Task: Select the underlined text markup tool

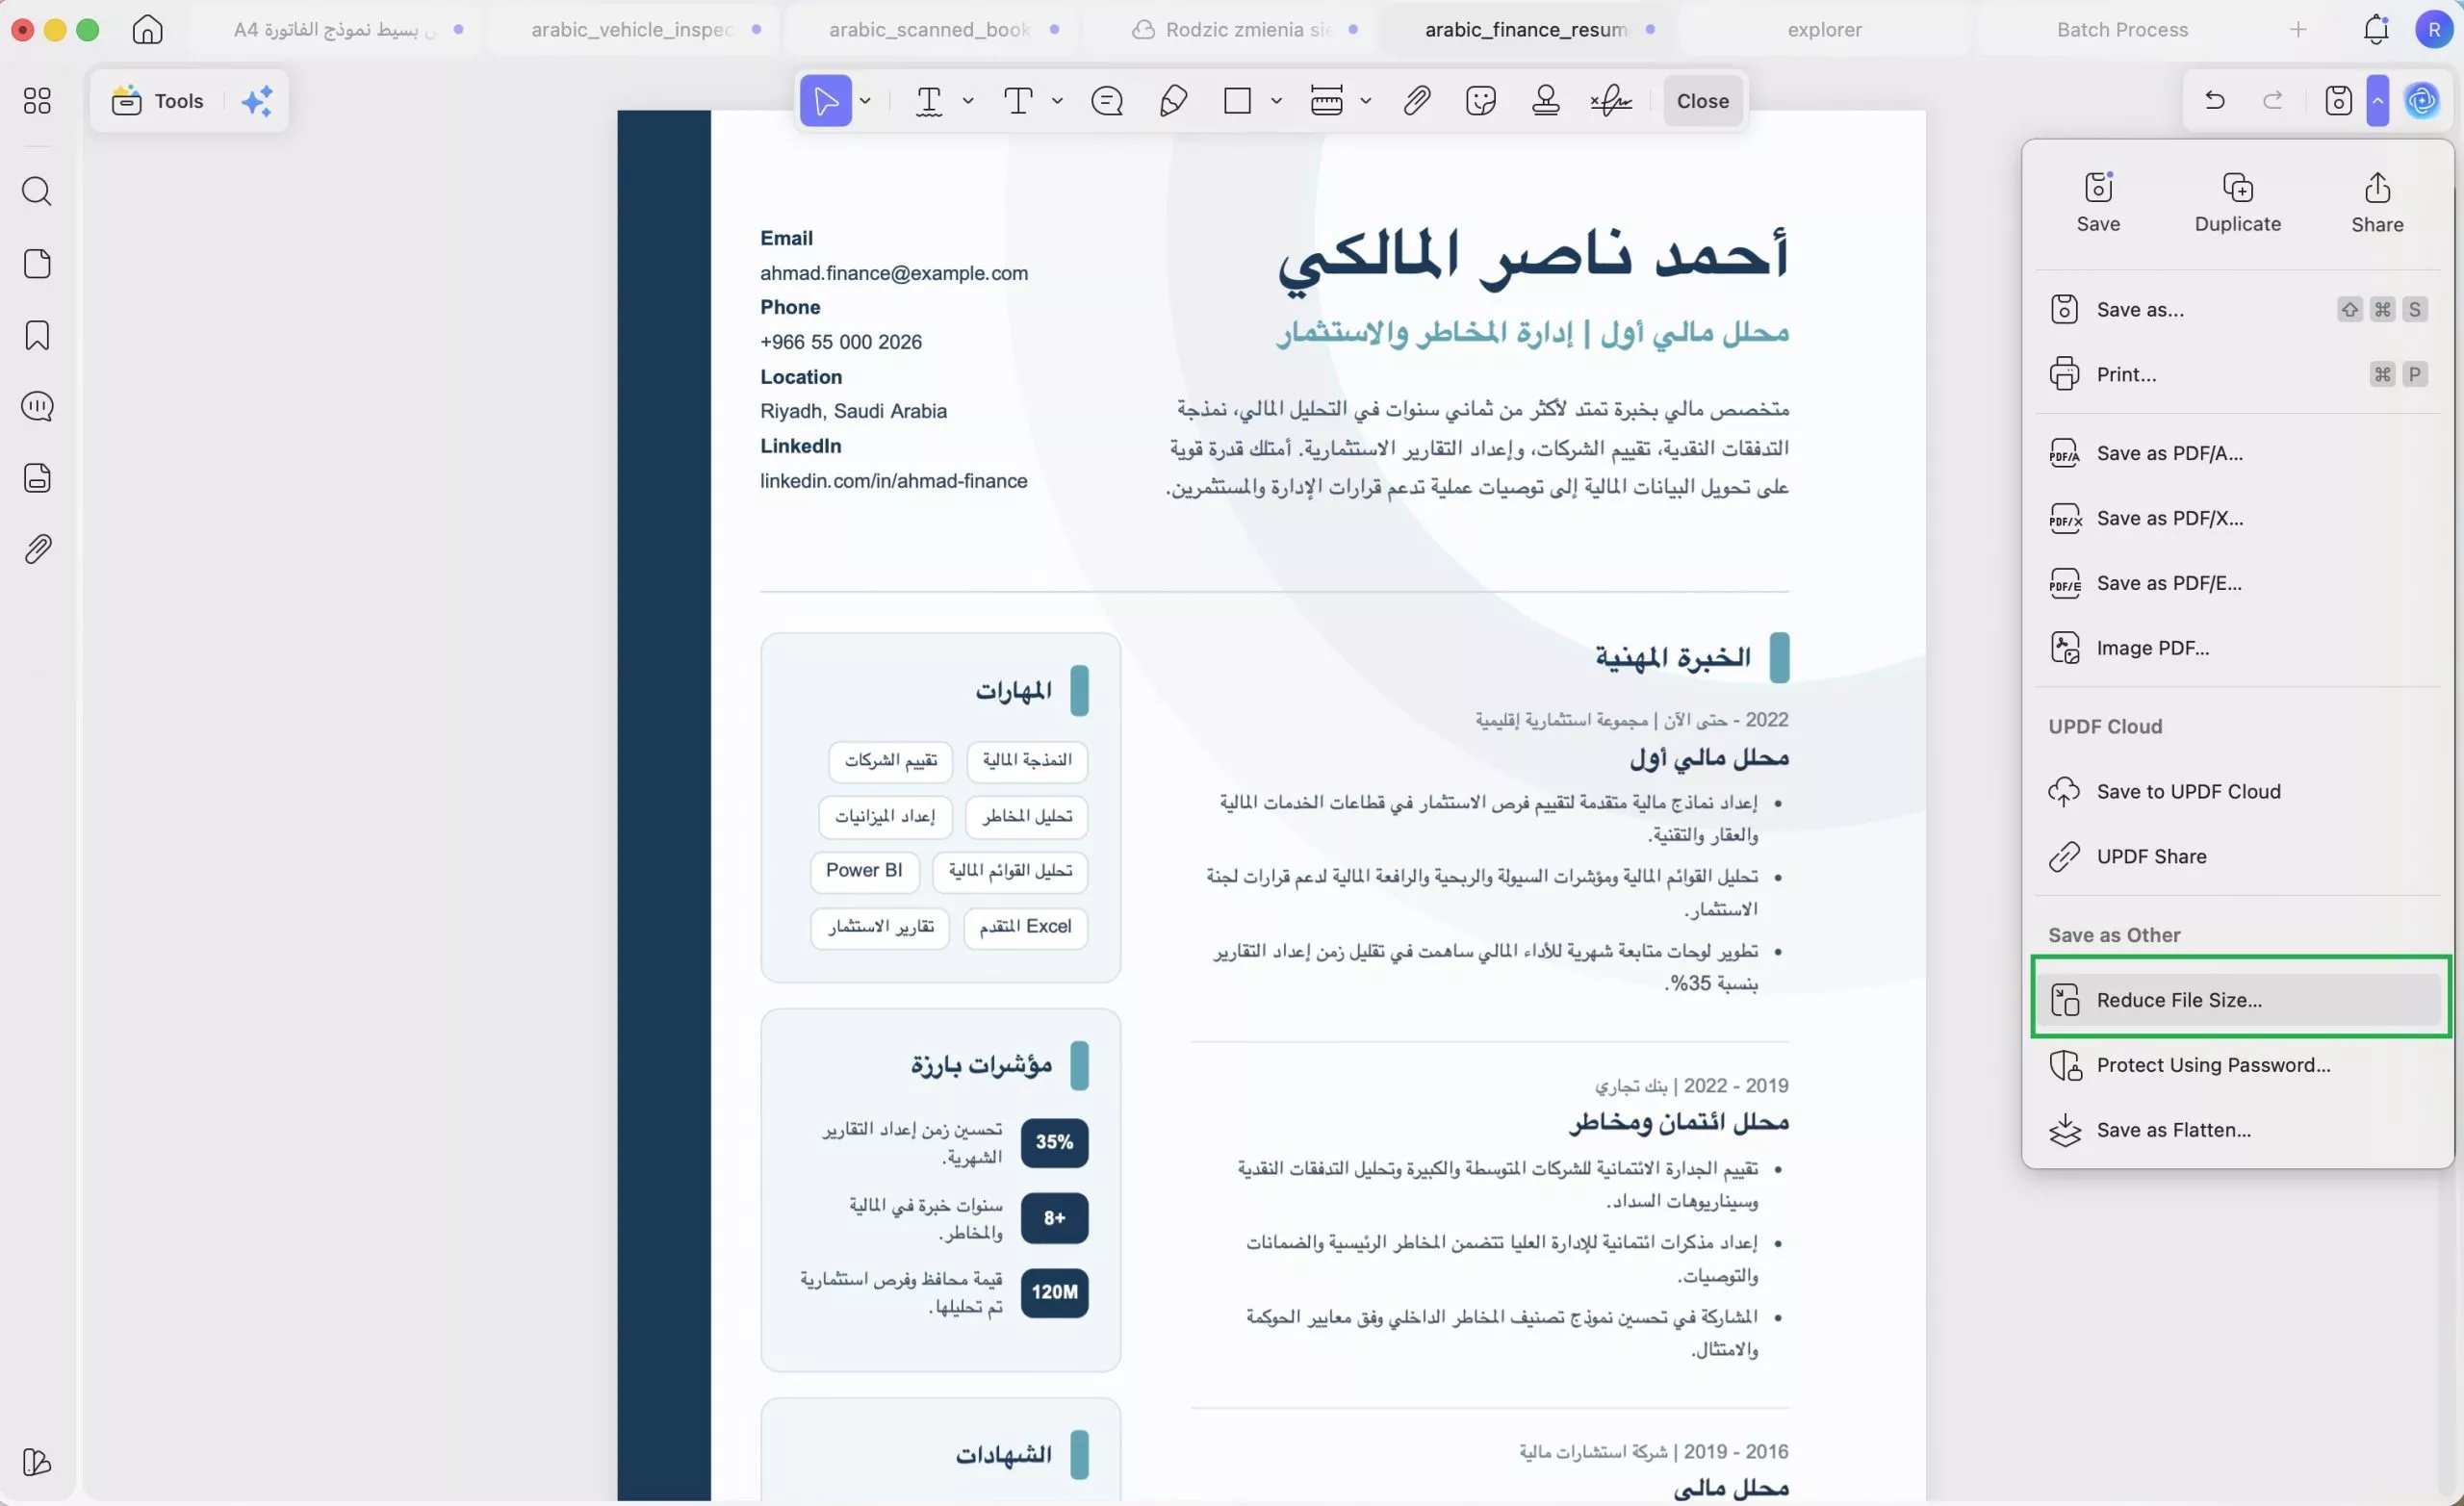Action: pyautogui.click(x=929, y=100)
